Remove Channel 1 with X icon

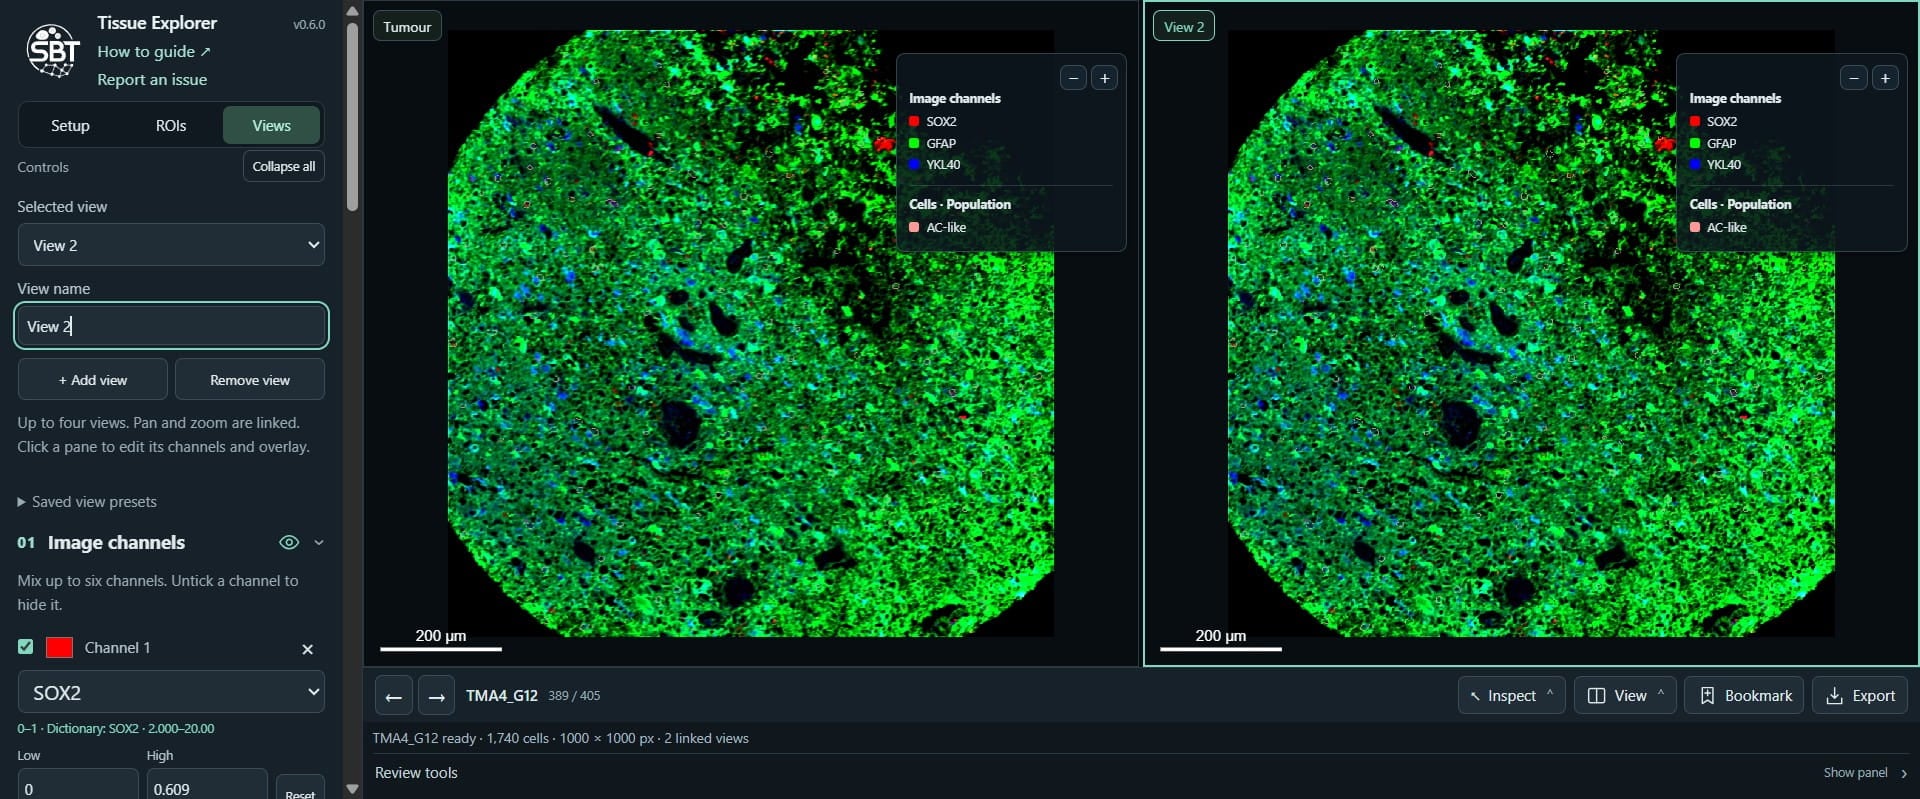308,649
